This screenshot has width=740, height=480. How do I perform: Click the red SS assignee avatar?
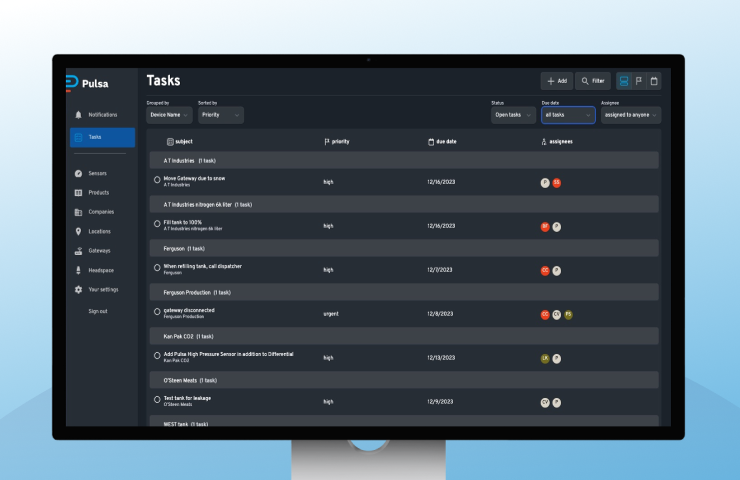(557, 183)
